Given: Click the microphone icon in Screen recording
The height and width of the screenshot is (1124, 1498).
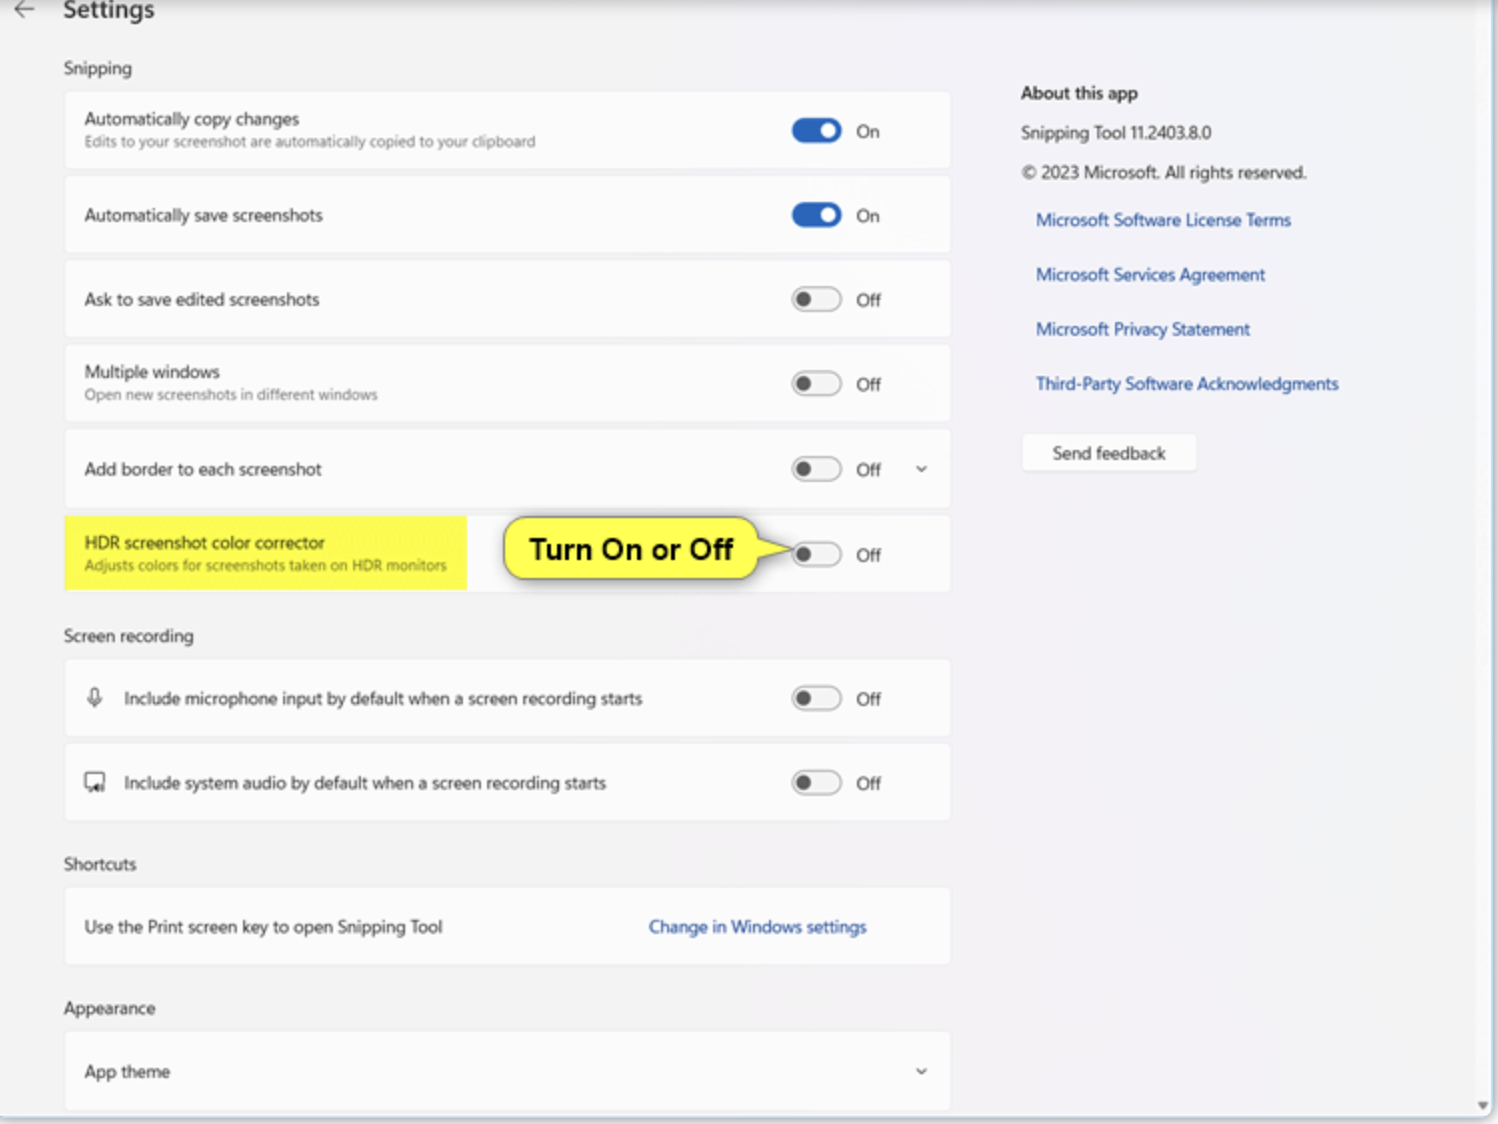Looking at the screenshot, I should coord(95,698).
